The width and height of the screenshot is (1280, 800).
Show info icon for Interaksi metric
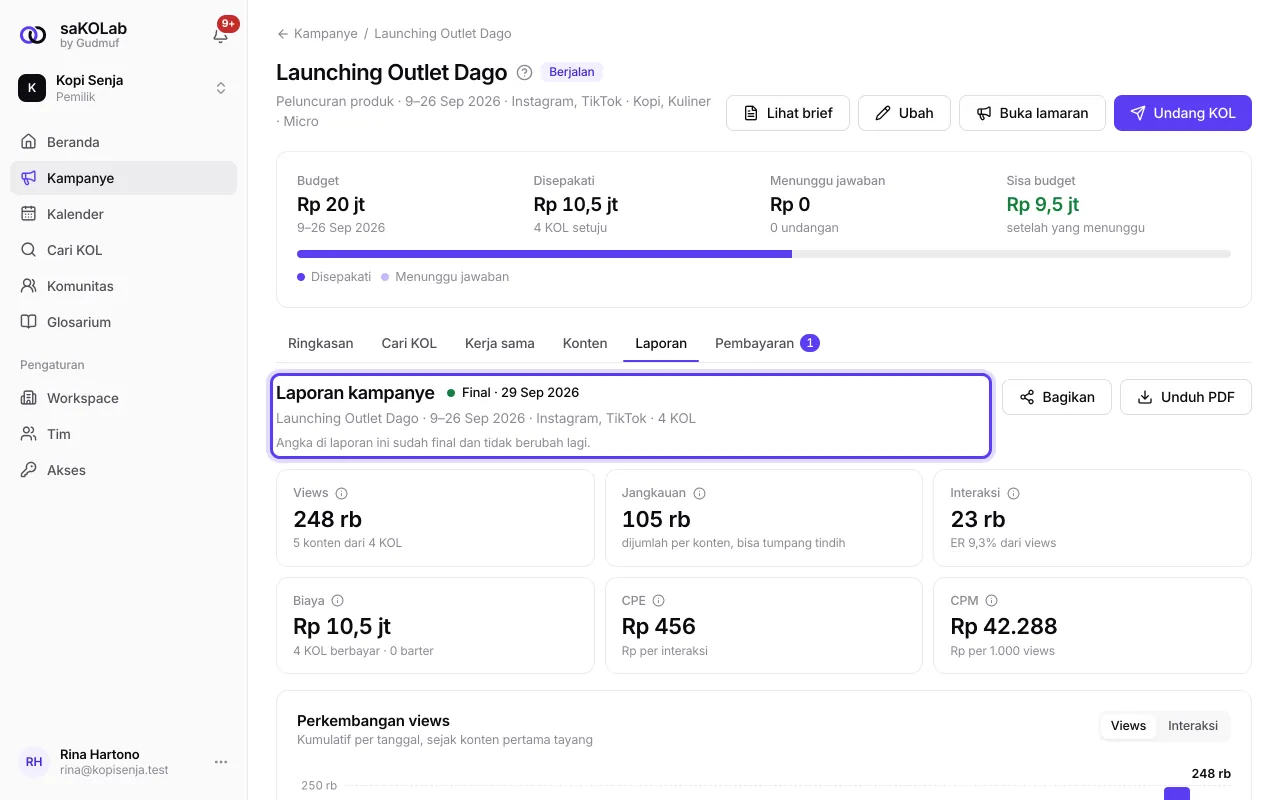tap(1013, 493)
